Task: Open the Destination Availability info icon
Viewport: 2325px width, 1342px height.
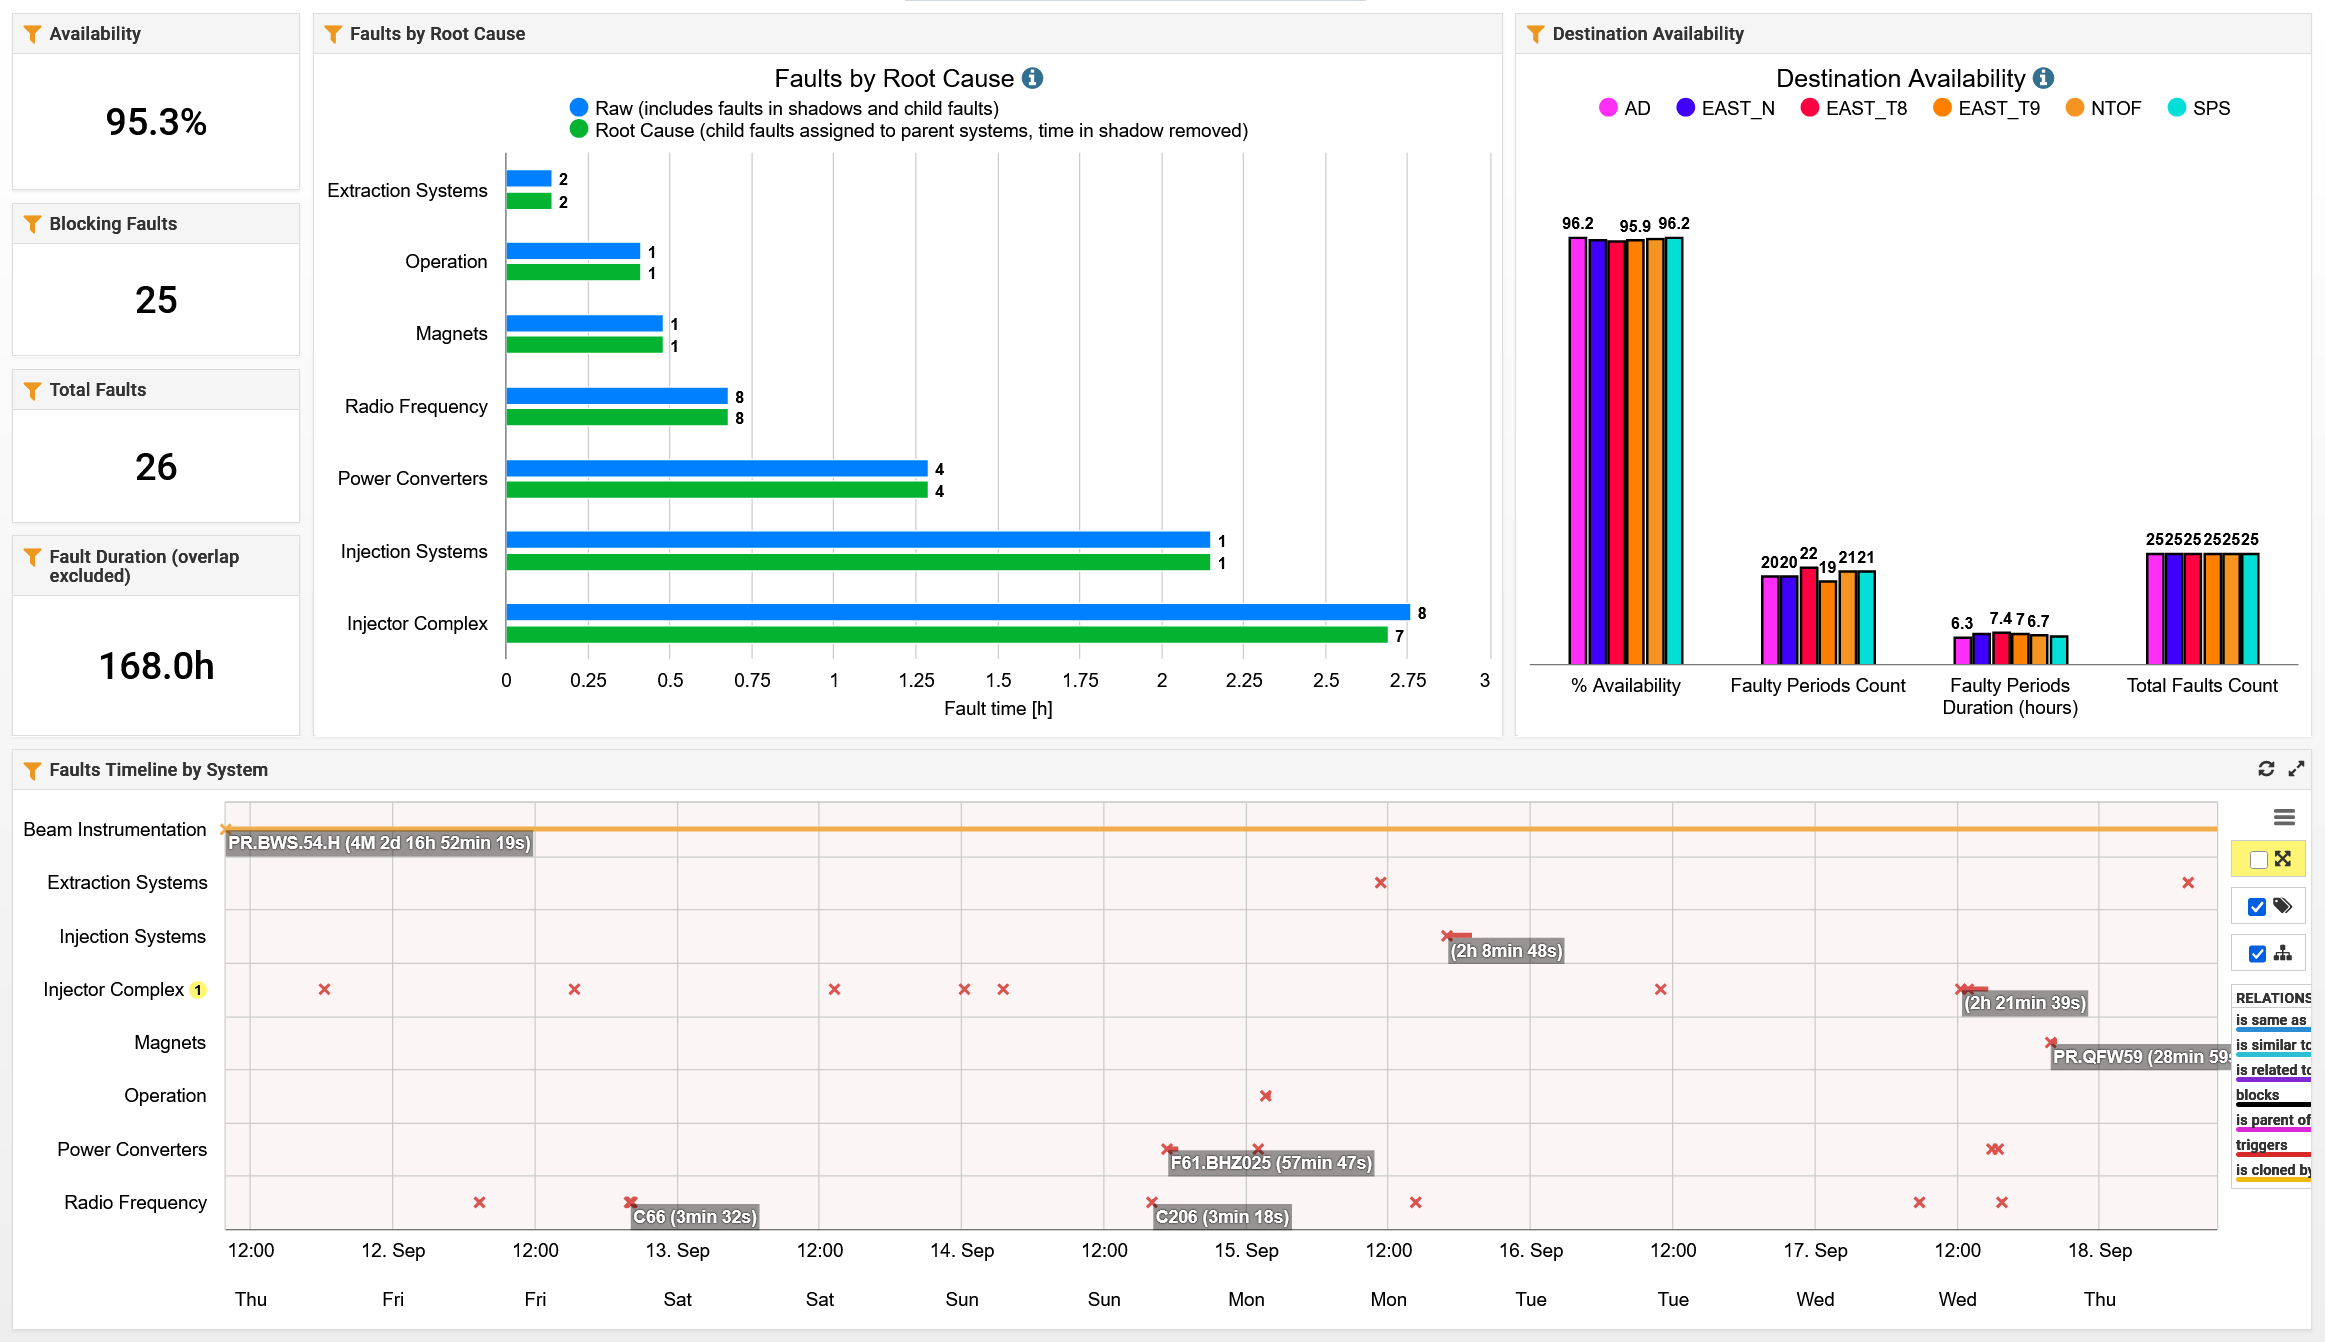Action: (x=2044, y=78)
